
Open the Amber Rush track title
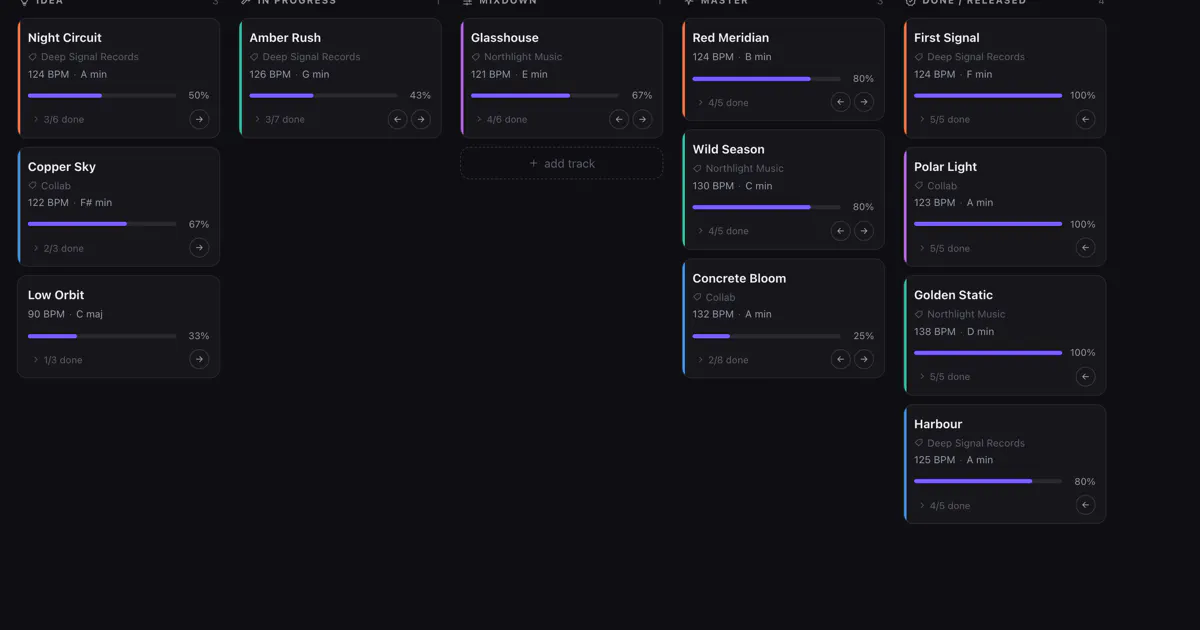click(x=285, y=38)
